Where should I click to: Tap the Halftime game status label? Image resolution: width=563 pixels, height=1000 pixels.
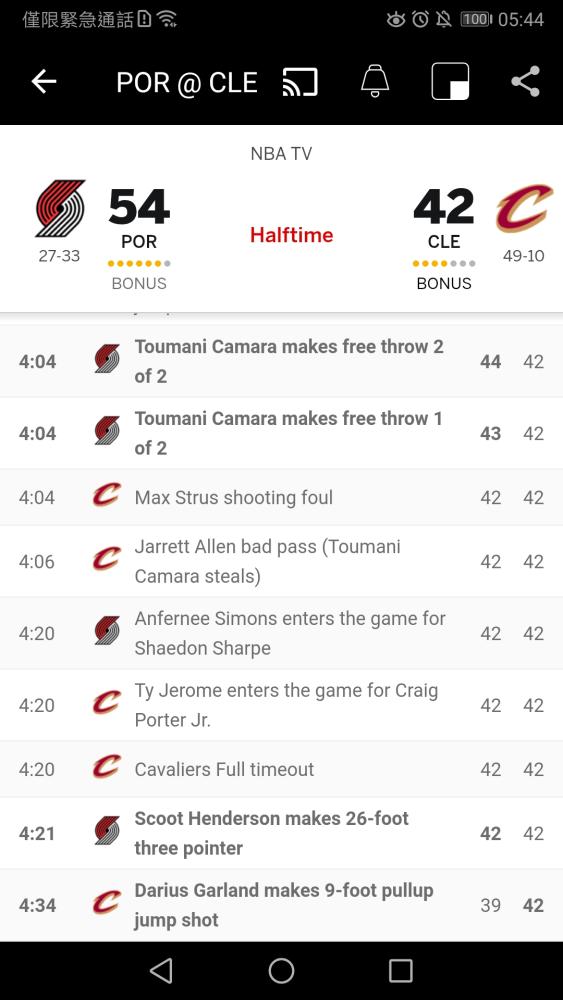pos(291,235)
